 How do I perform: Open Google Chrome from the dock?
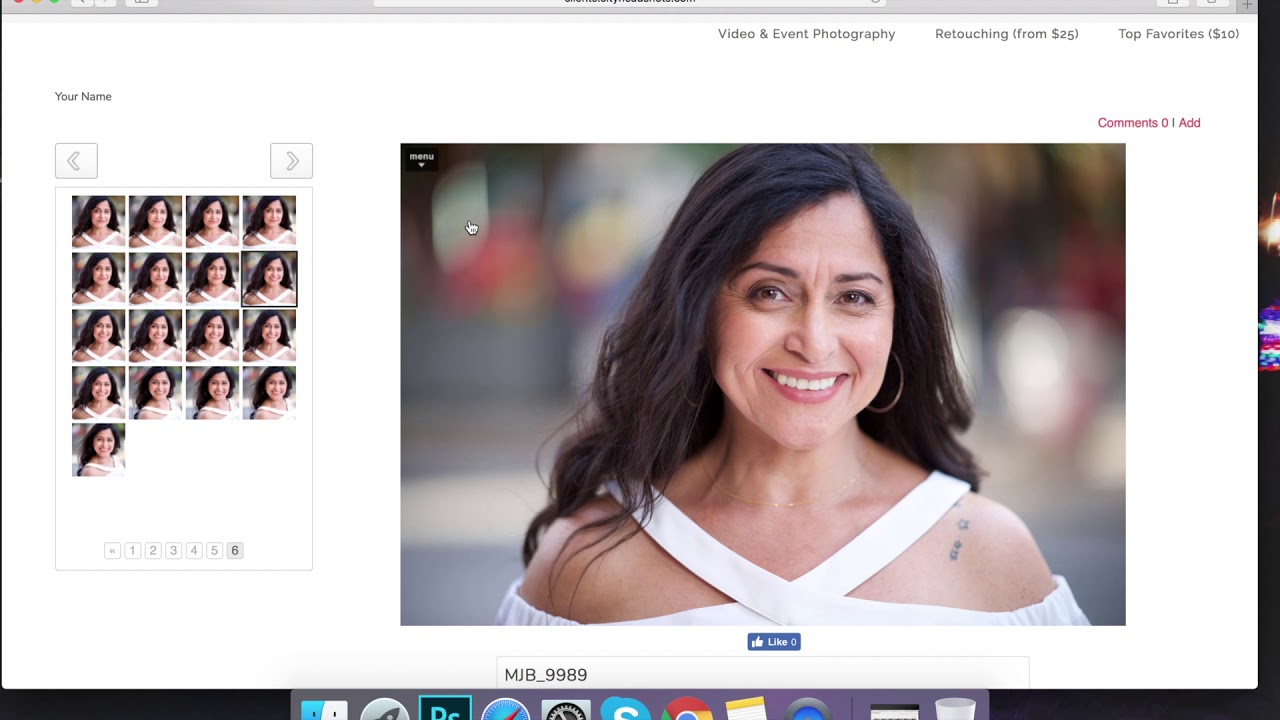point(686,708)
